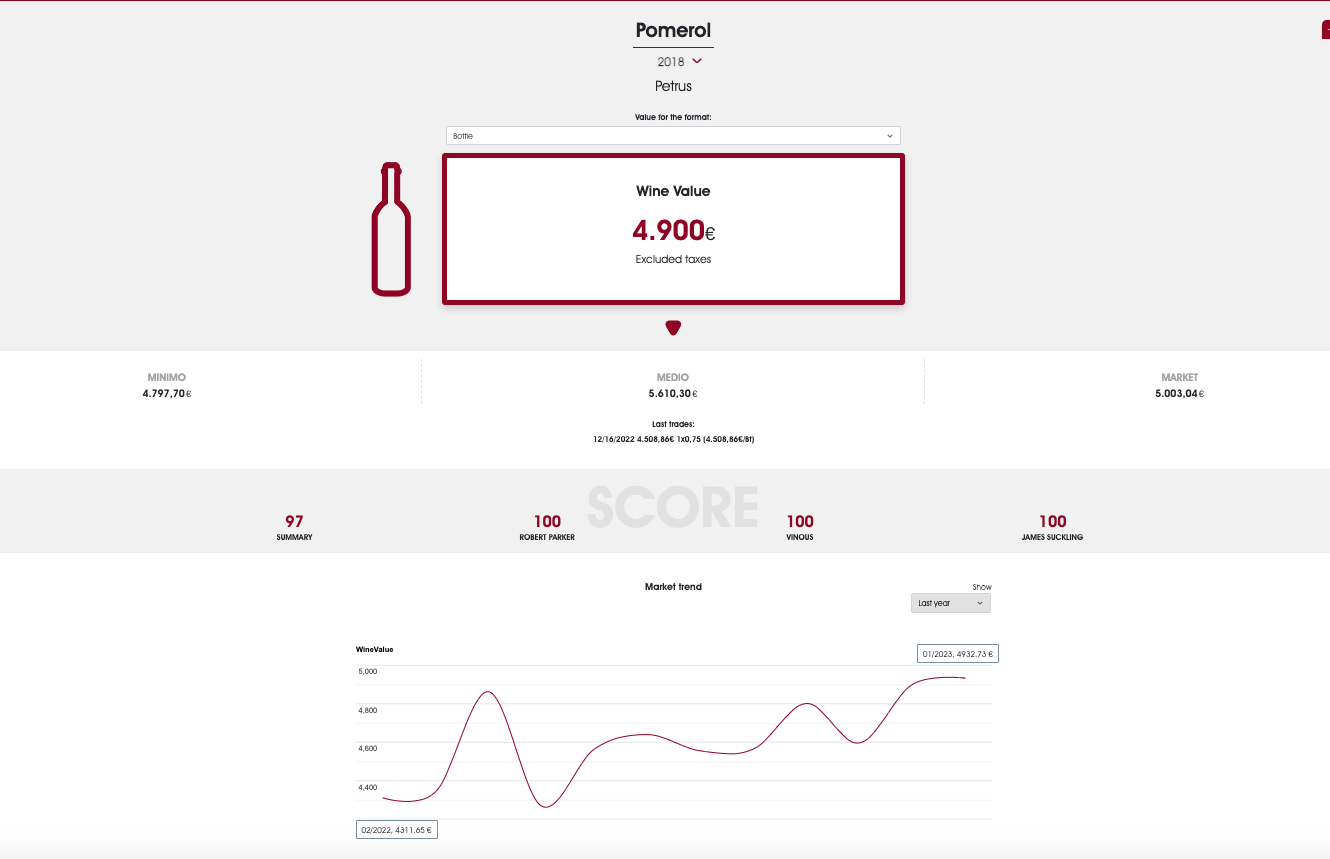Viewport: 1330px width, 859px height.
Task: Click the Pomerol heading
Action: coord(674,31)
